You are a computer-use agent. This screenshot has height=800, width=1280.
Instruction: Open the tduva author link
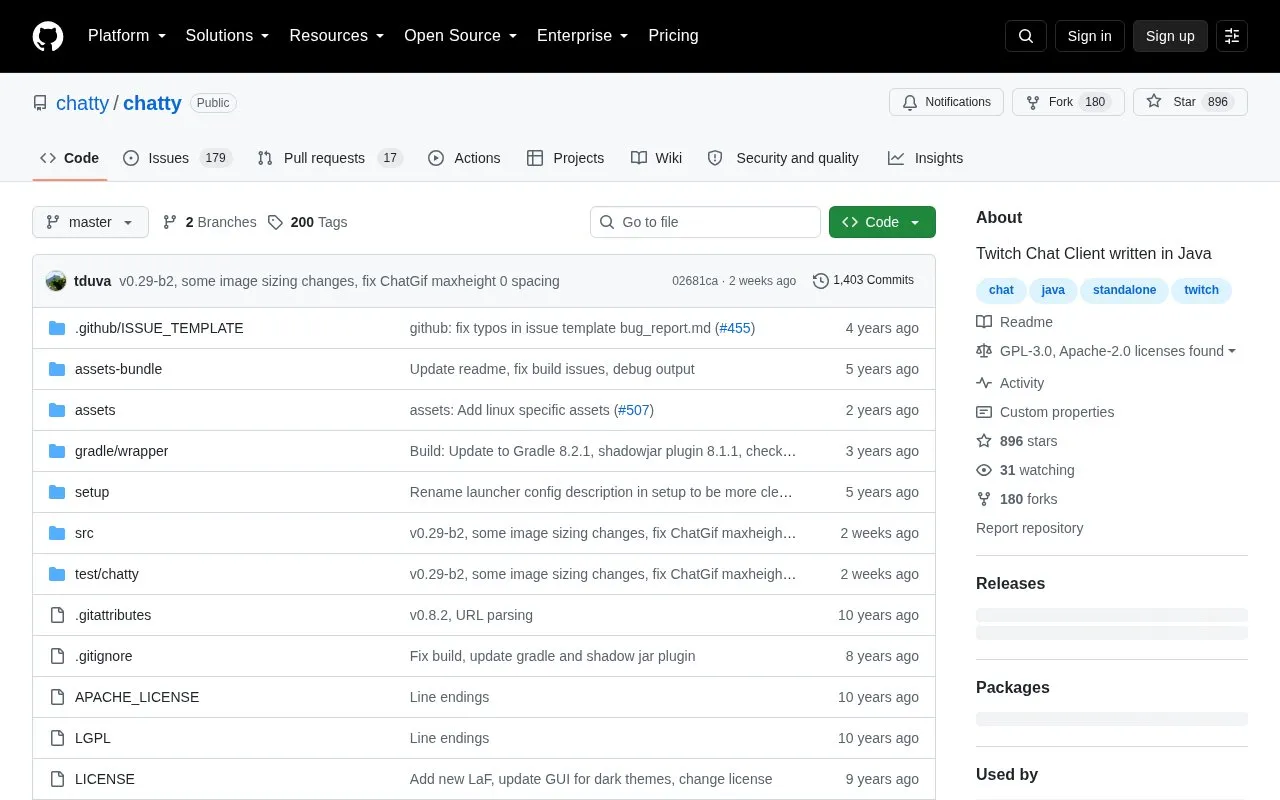pyautogui.click(x=92, y=281)
